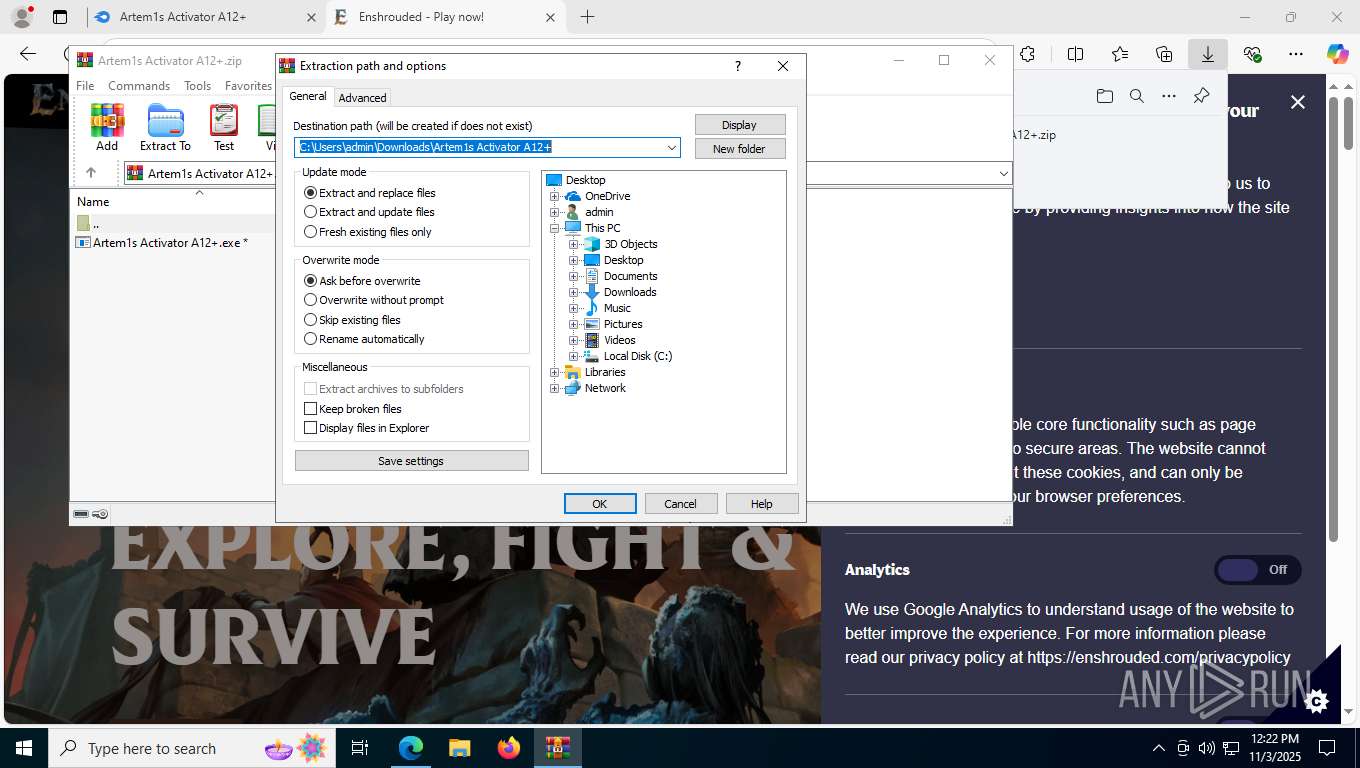Select Skip existing files option
The width and height of the screenshot is (1360, 768).
point(352,320)
